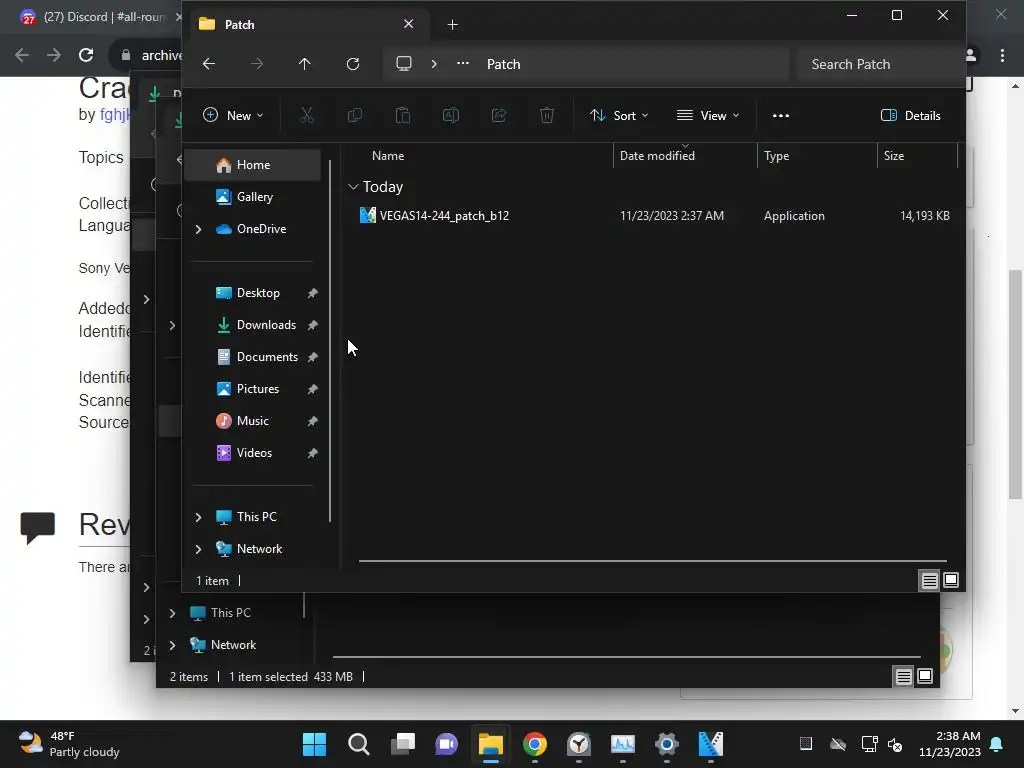Click the Copy icon in Patch toolbar
The height and width of the screenshot is (768, 1024).
point(355,116)
